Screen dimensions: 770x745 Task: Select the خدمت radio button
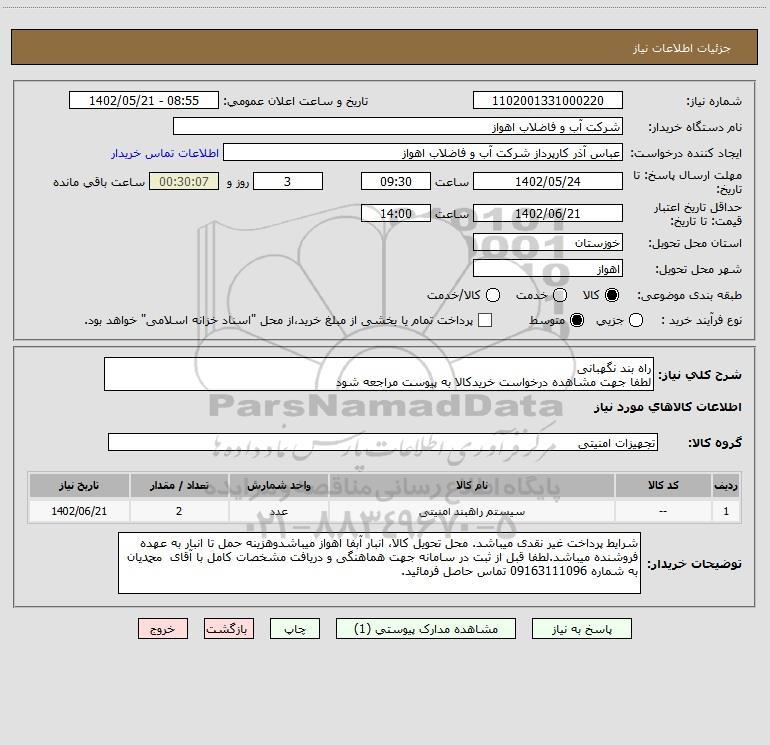click(x=560, y=295)
